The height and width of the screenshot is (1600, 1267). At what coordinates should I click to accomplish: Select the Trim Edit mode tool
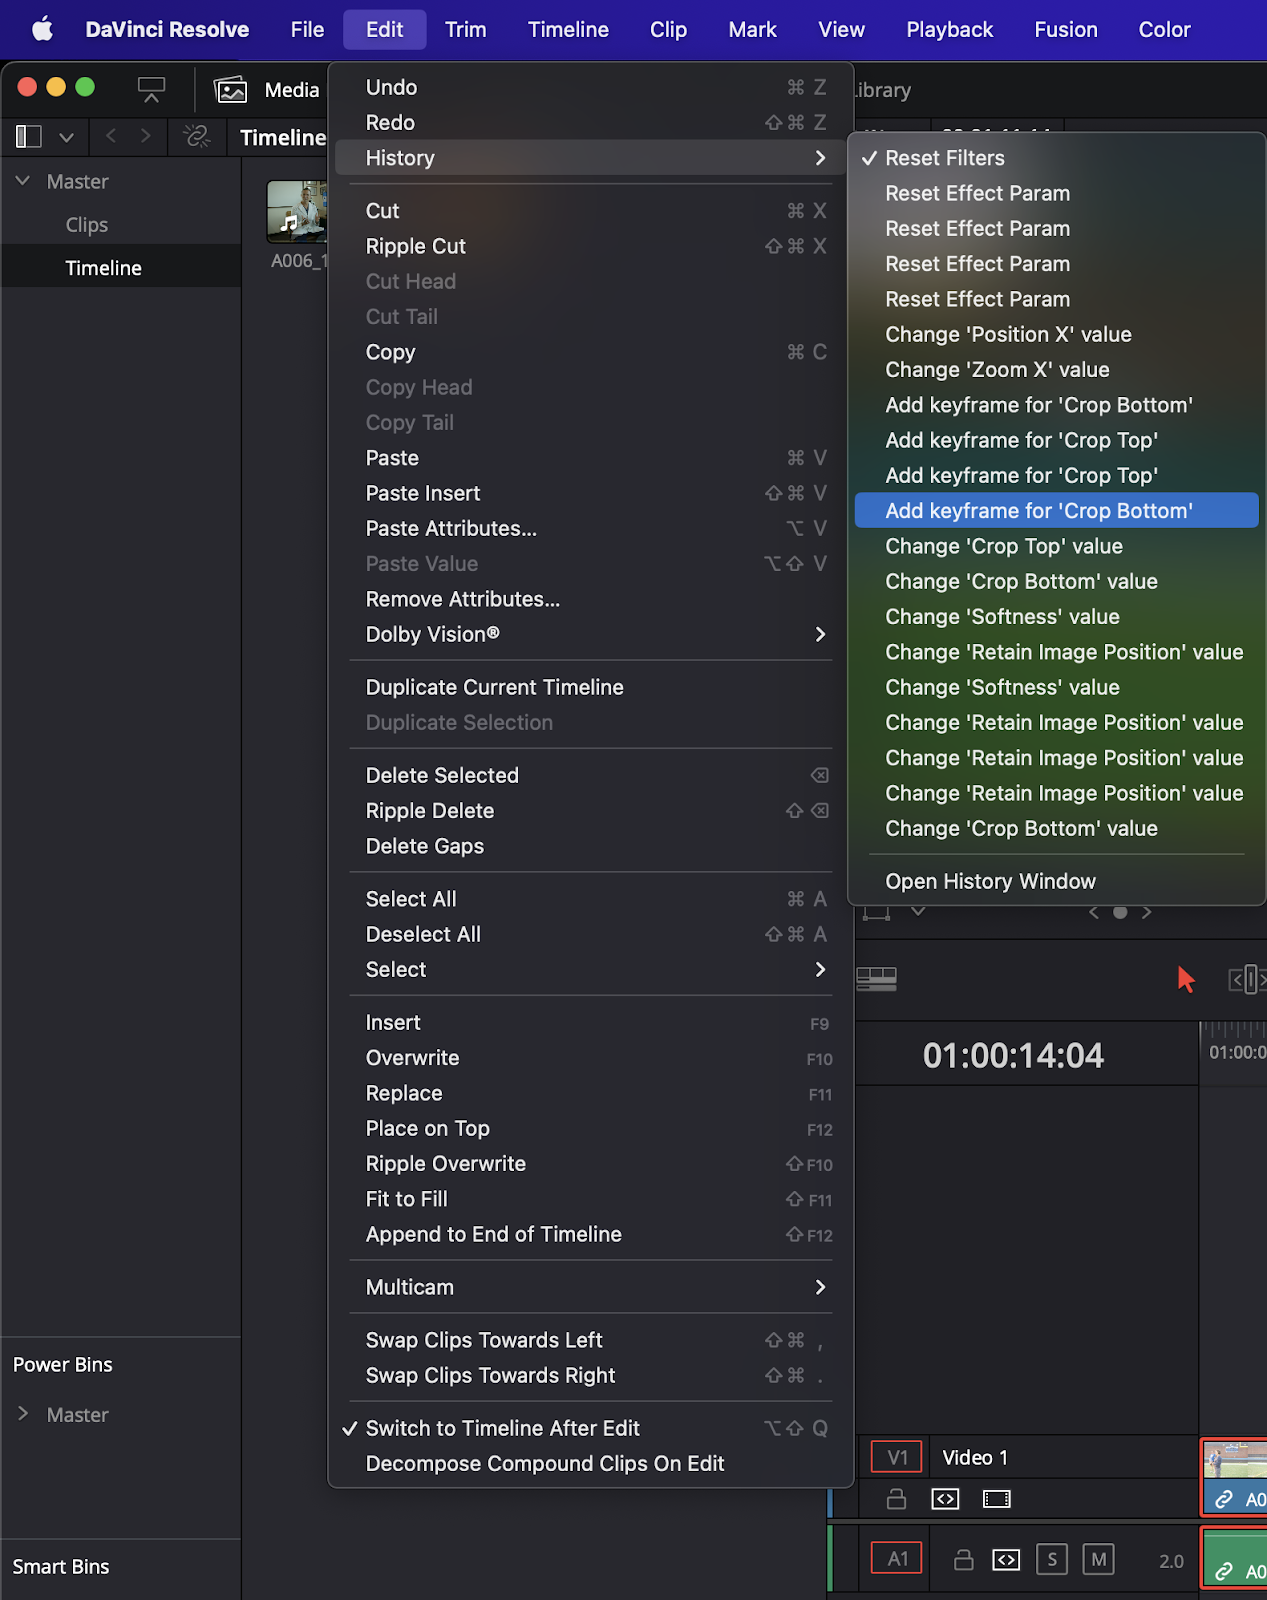(x=1247, y=979)
